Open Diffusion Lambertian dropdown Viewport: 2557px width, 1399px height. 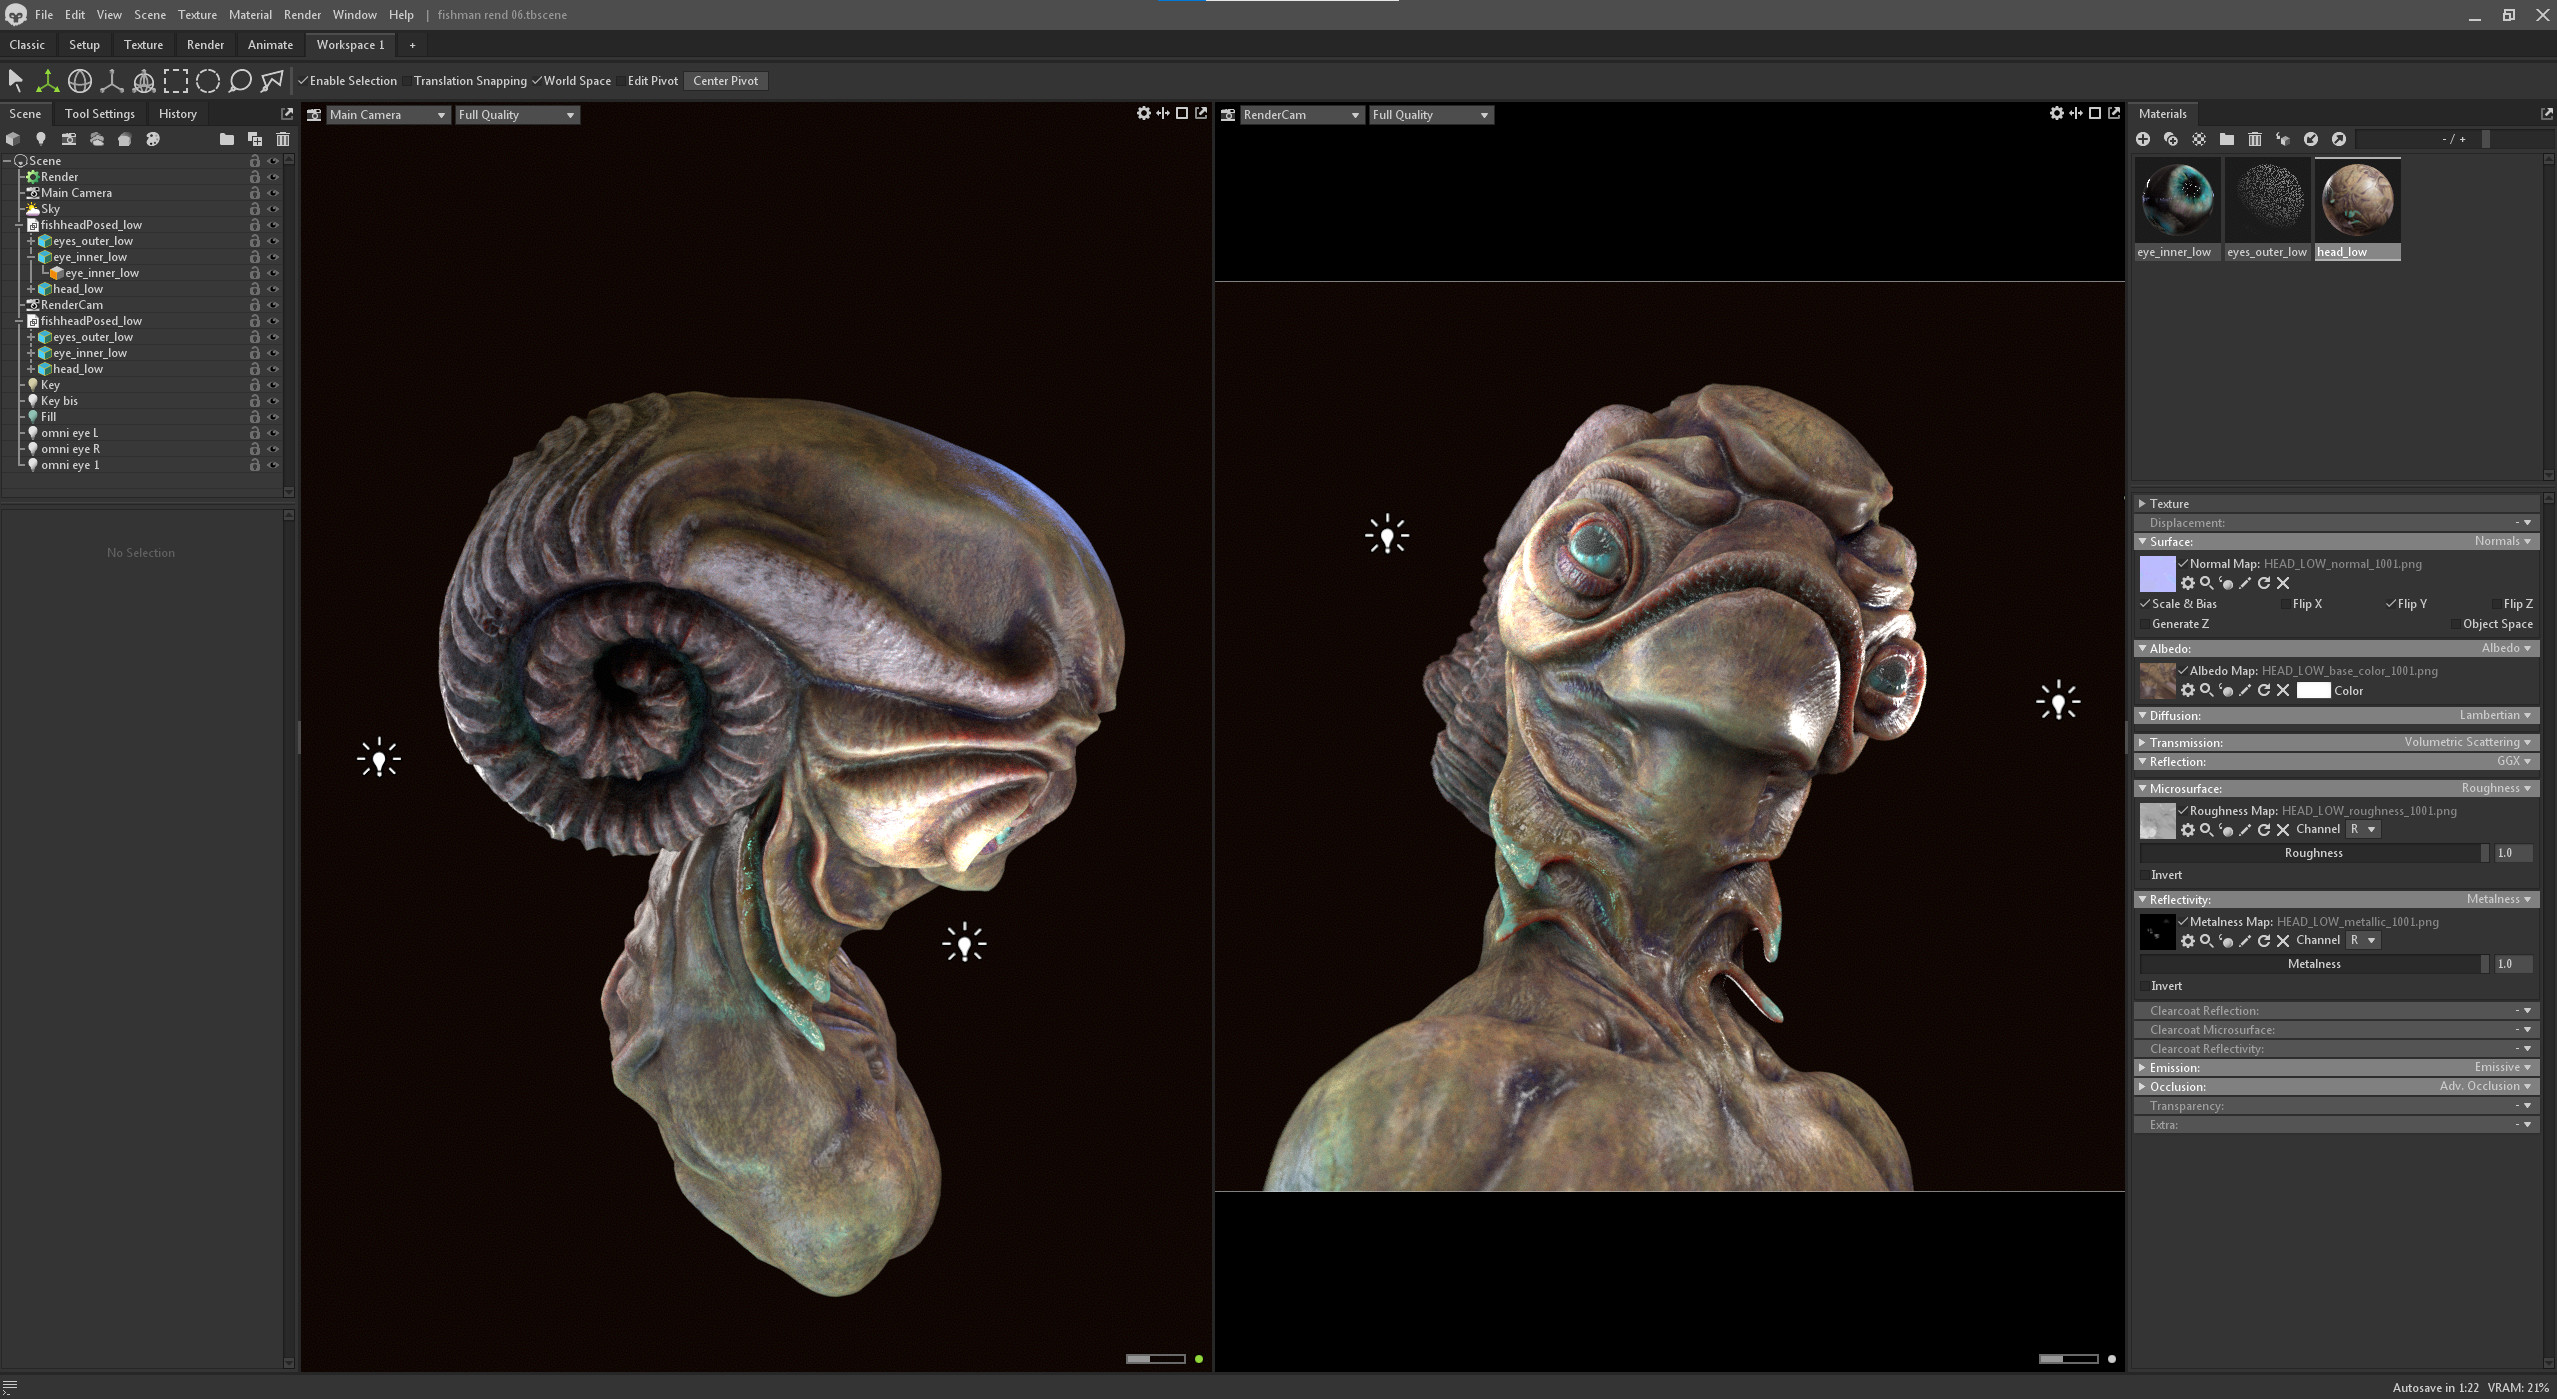pos(2495,715)
